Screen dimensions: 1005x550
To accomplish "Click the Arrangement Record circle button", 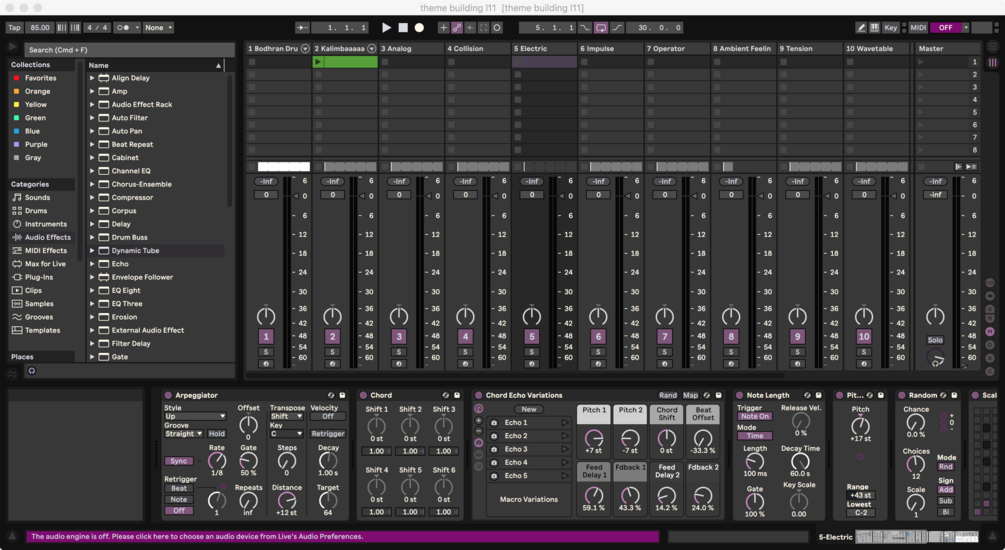I will click(419, 28).
